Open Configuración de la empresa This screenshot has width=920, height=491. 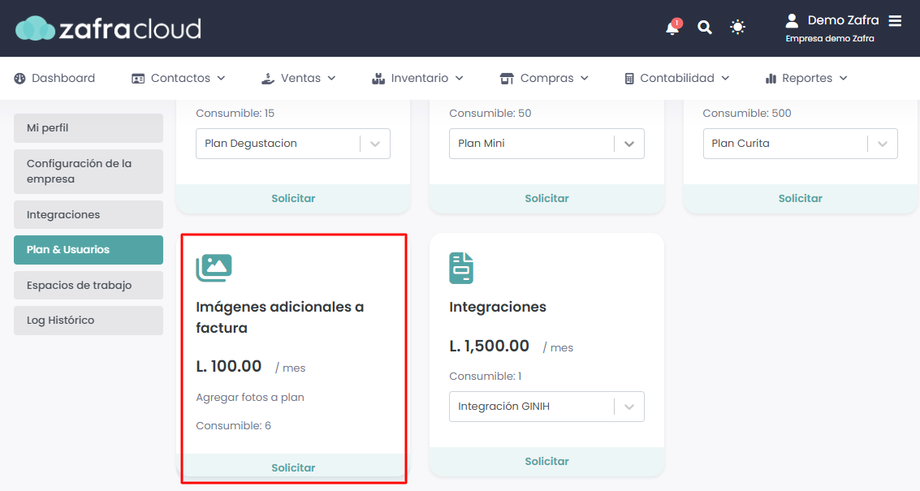click(x=89, y=171)
